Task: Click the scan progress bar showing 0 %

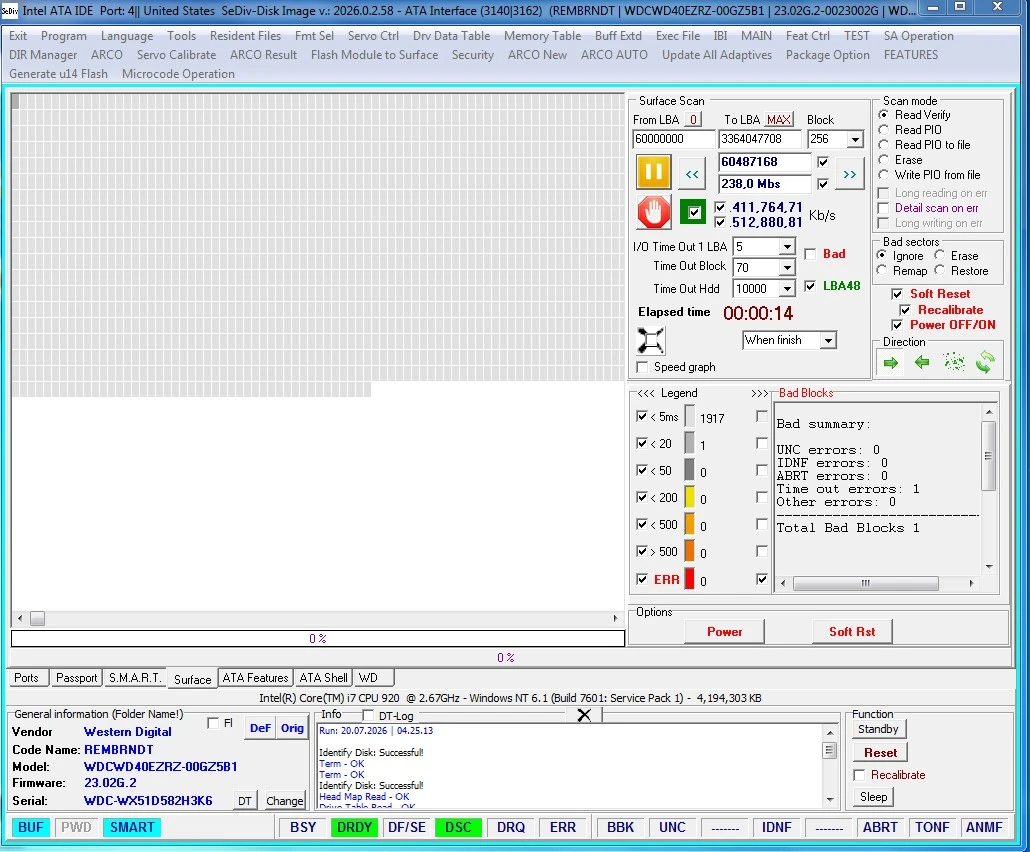Action: (318, 639)
